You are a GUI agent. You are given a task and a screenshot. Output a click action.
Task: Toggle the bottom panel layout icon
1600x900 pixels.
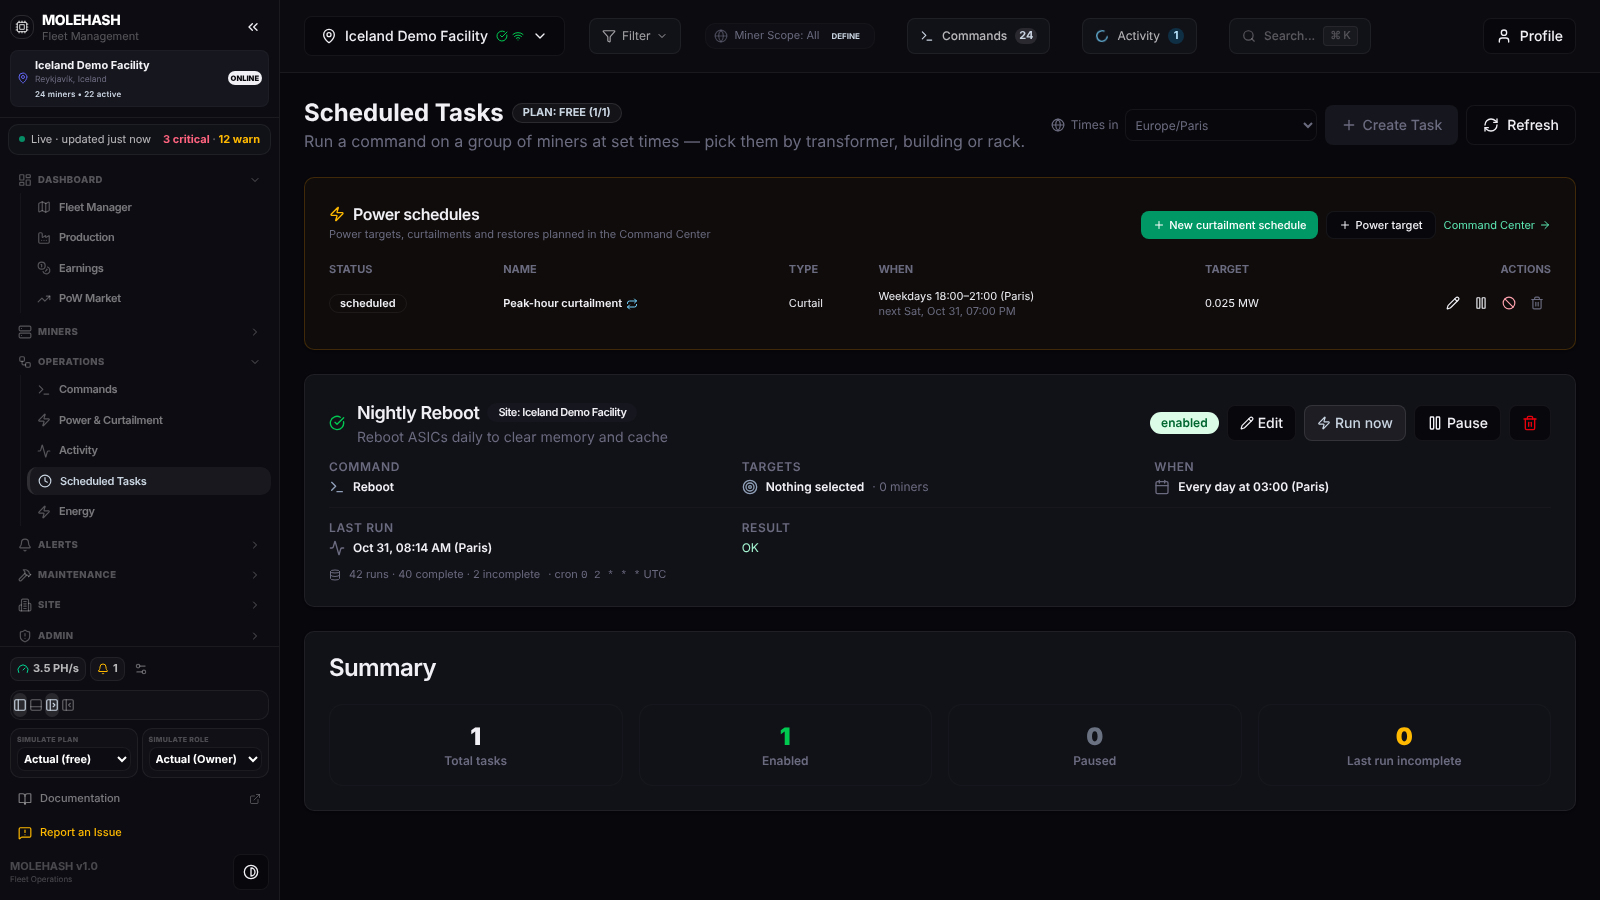point(36,705)
